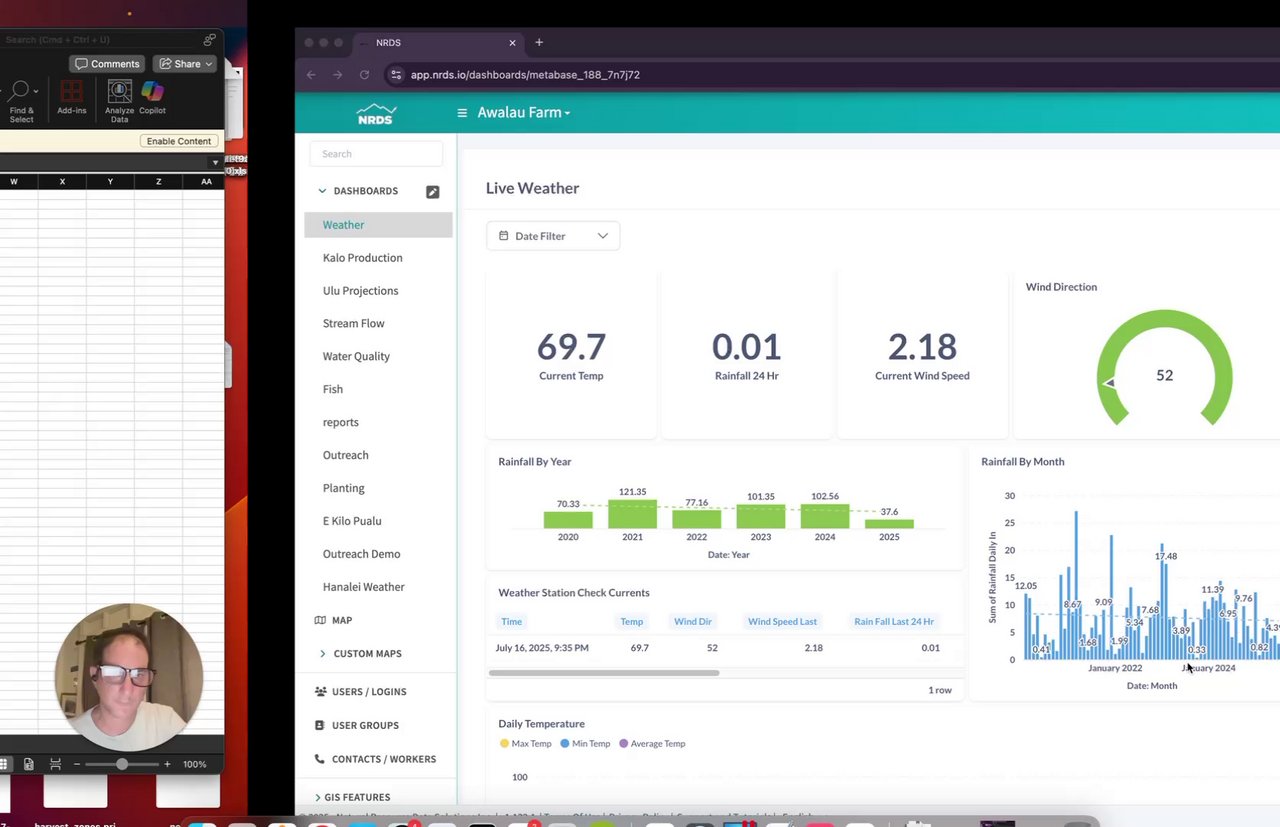Click the dashboards edit pencil icon
1280x827 pixels.
tap(432, 191)
